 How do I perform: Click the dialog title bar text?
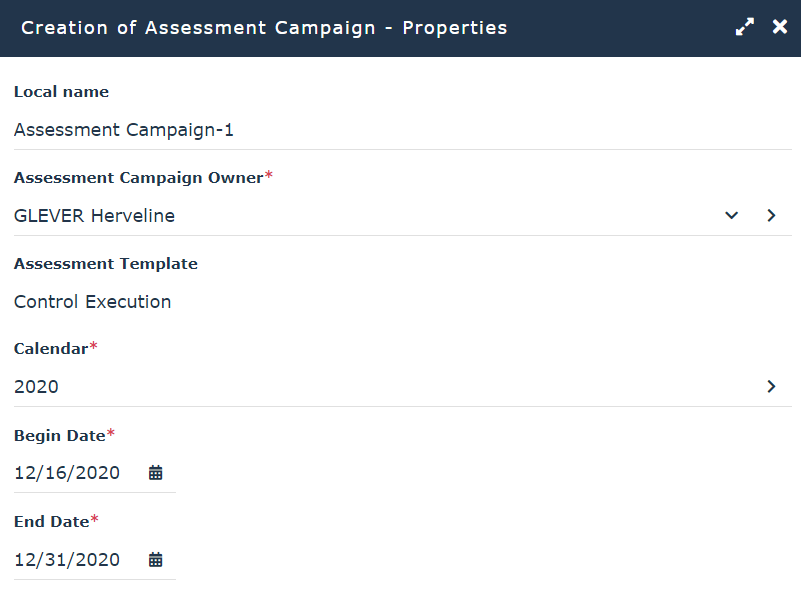click(264, 28)
